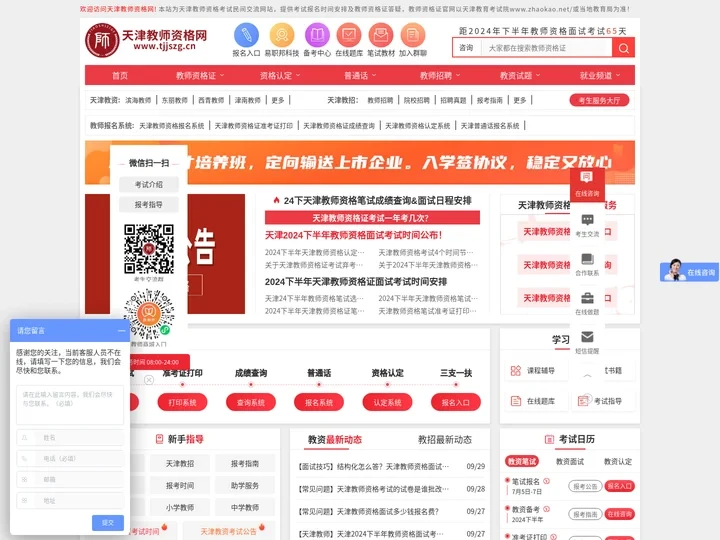Image resolution: width=720 pixels, height=540 pixels.
Task: Go to 首页 in navigation bar
Action: [120, 75]
